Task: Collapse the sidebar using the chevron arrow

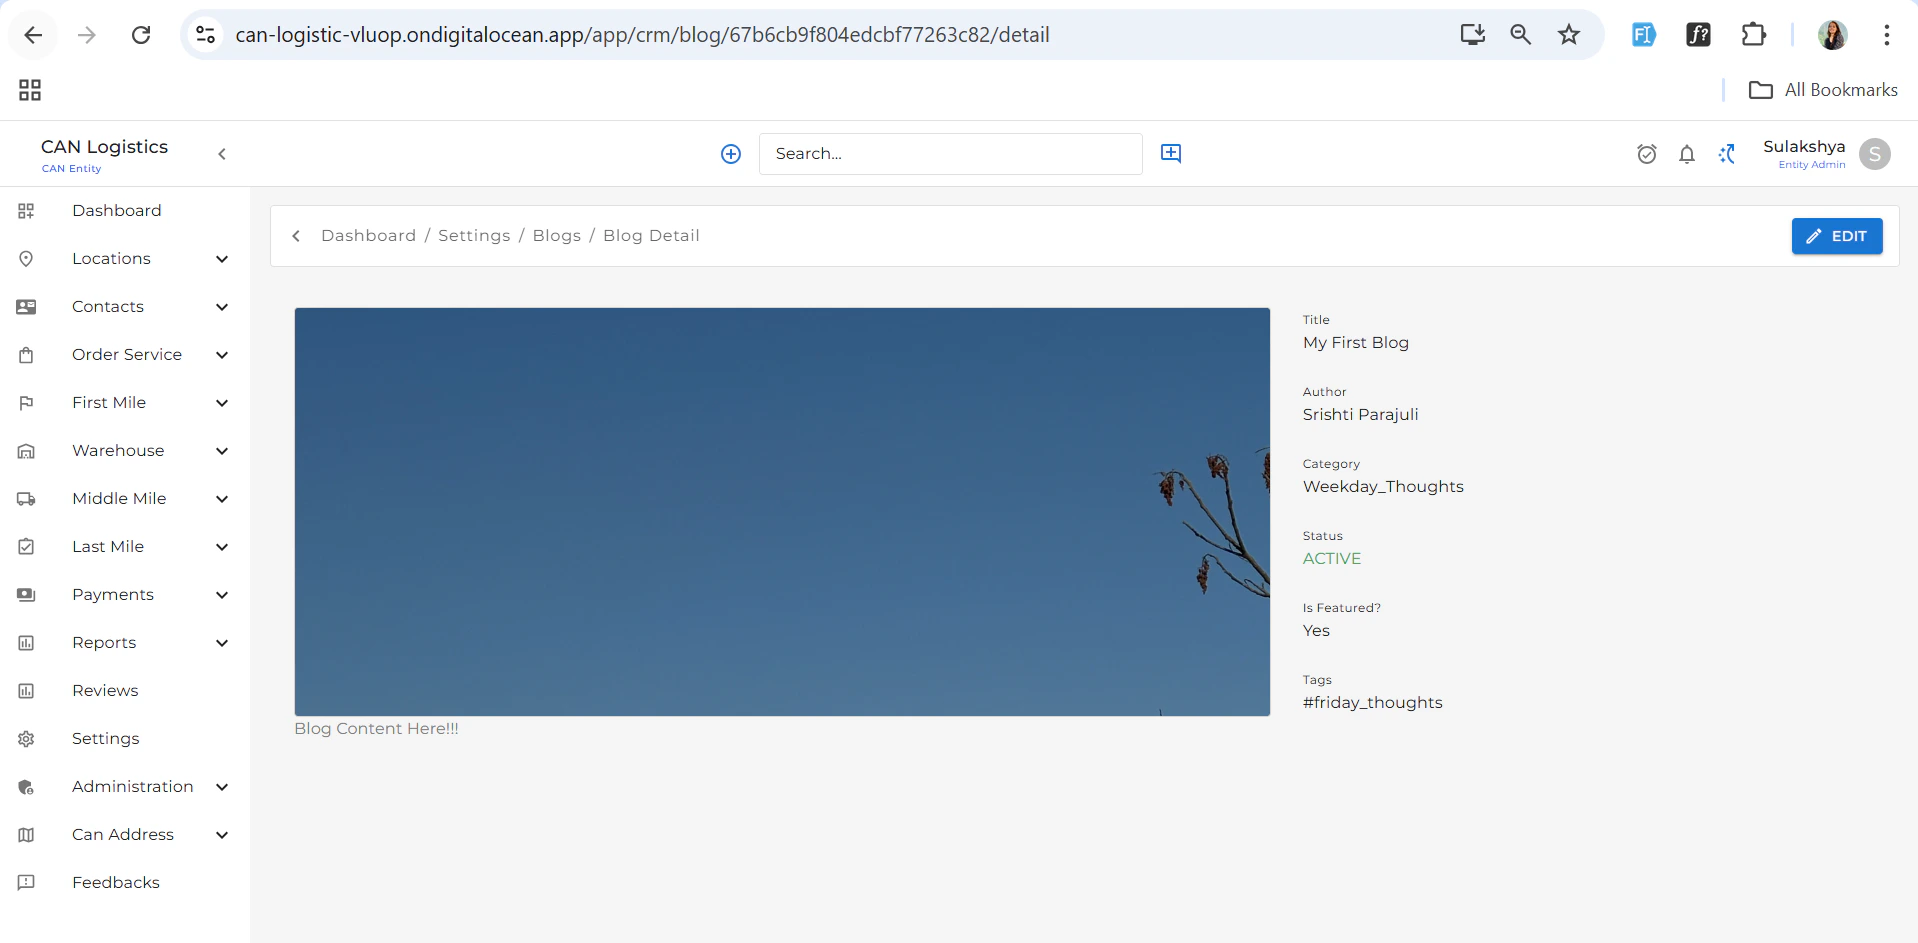Action: [222, 154]
